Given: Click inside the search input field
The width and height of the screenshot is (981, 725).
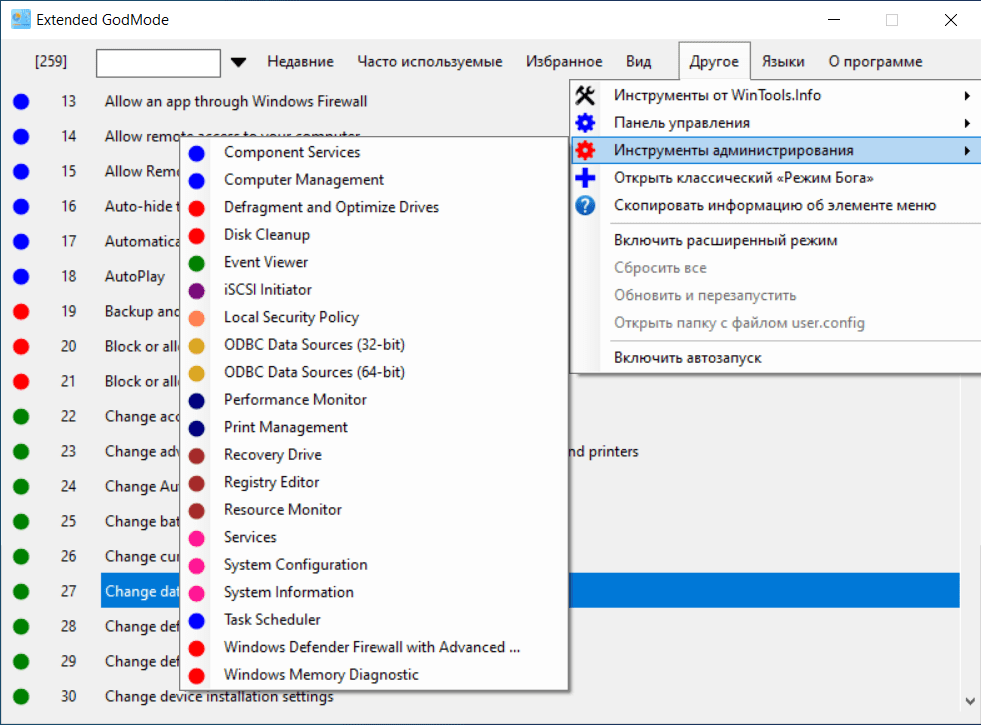Looking at the screenshot, I should (158, 63).
